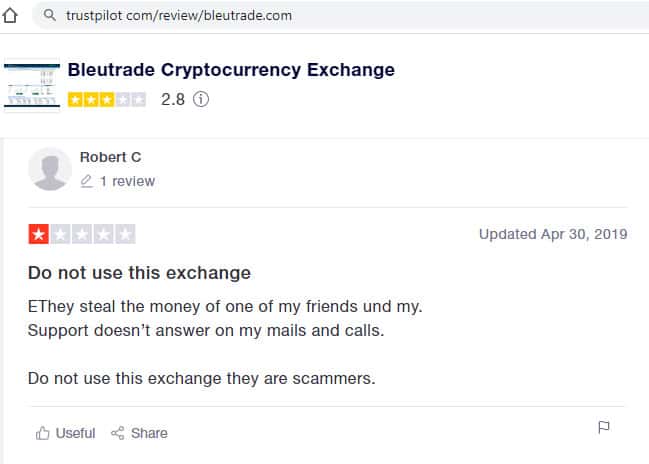Click the pencil icon beside 1 review

coord(86,181)
